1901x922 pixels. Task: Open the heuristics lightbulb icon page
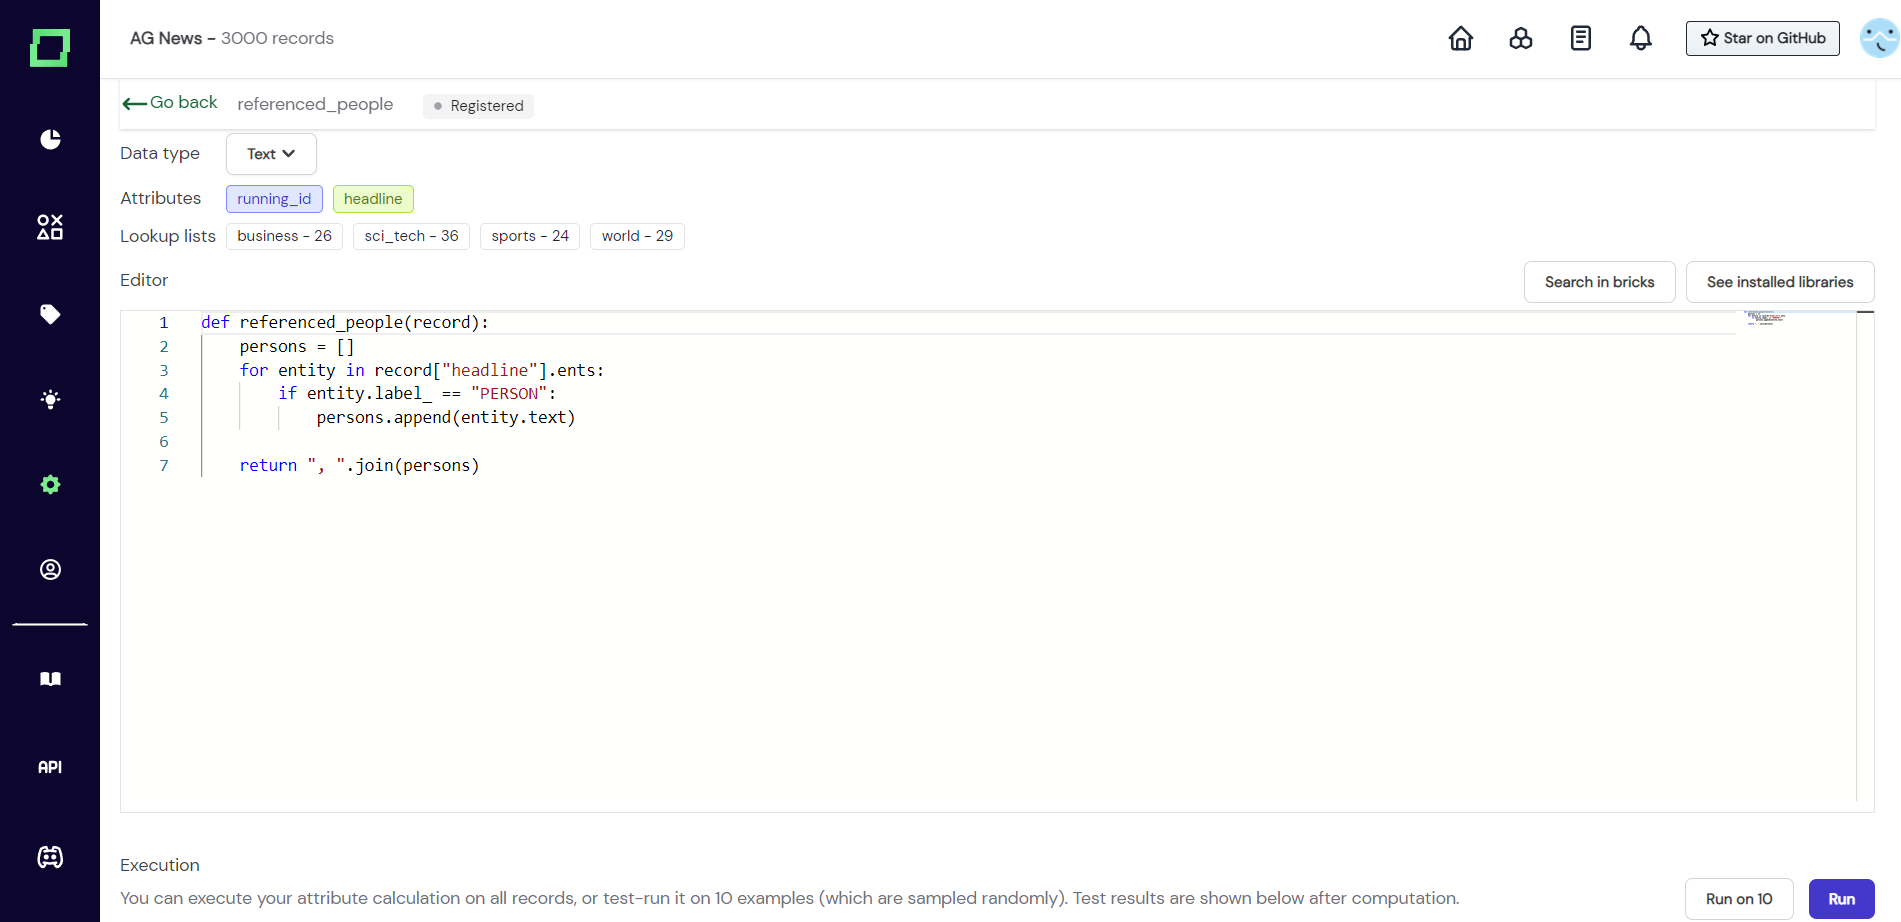pyautogui.click(x=50, y=400)
